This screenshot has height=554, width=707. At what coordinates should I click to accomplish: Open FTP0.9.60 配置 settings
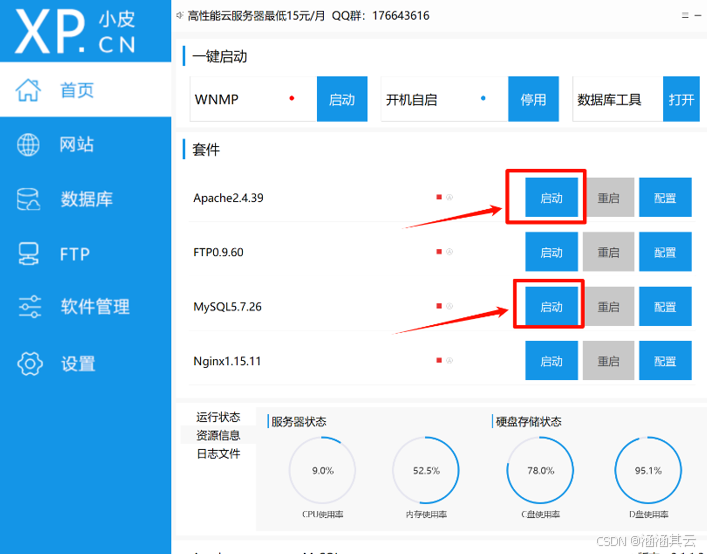[x=665, y=252]
